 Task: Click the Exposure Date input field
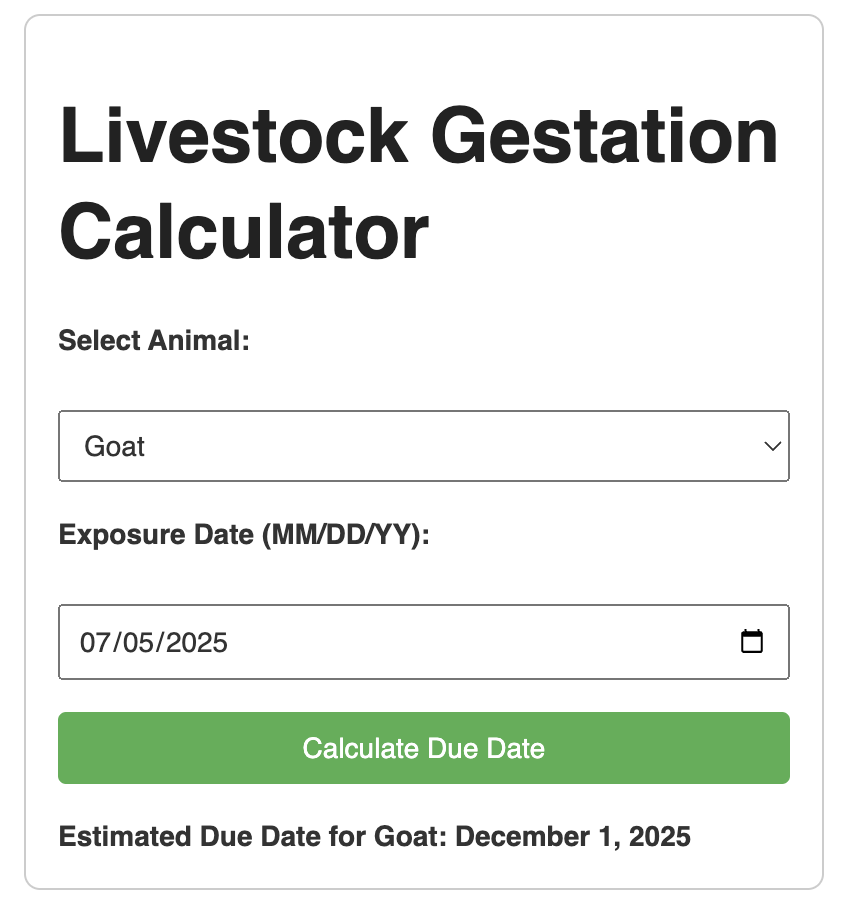pos(424,642)
